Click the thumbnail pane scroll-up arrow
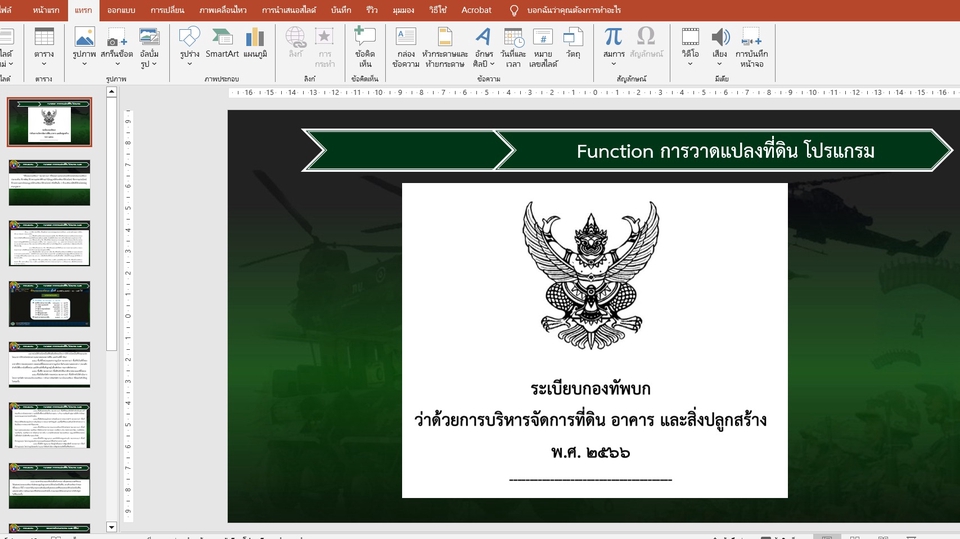Viewport: 960px width, 539px height. pyautogui.click(x=111, y=92)
